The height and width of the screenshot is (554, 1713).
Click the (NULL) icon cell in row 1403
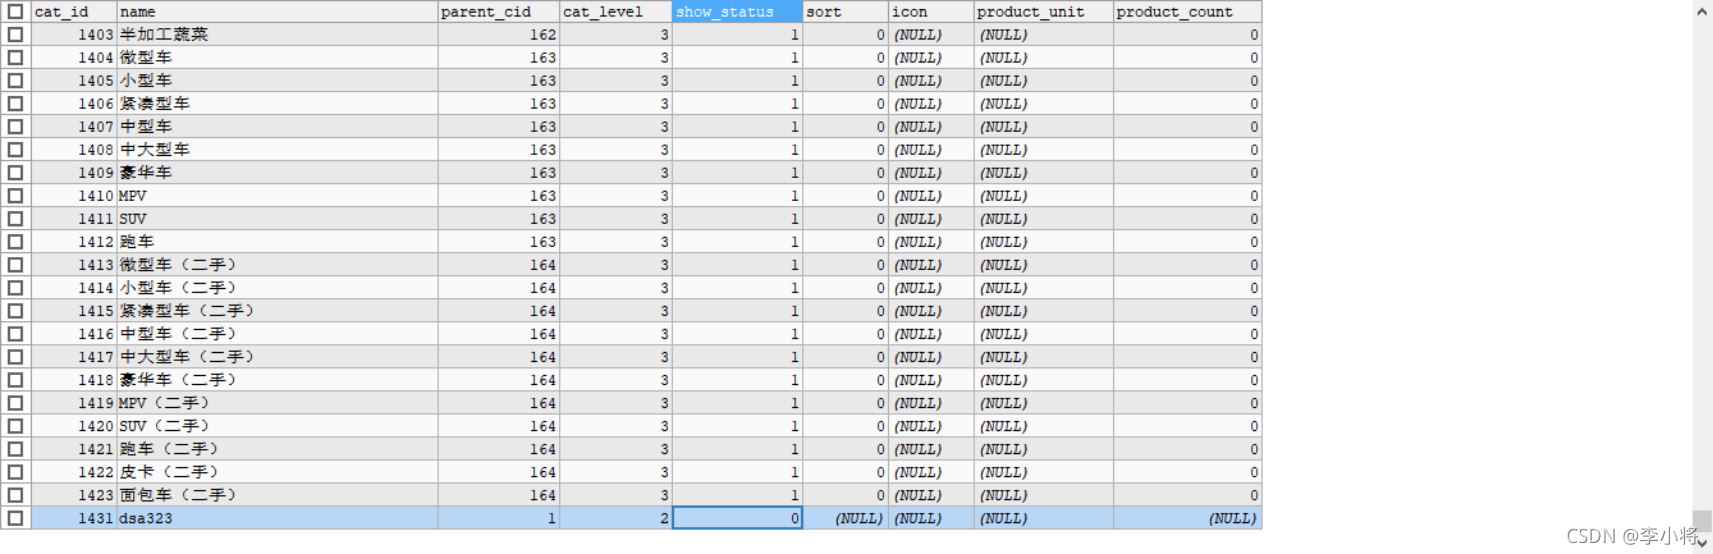931,34
